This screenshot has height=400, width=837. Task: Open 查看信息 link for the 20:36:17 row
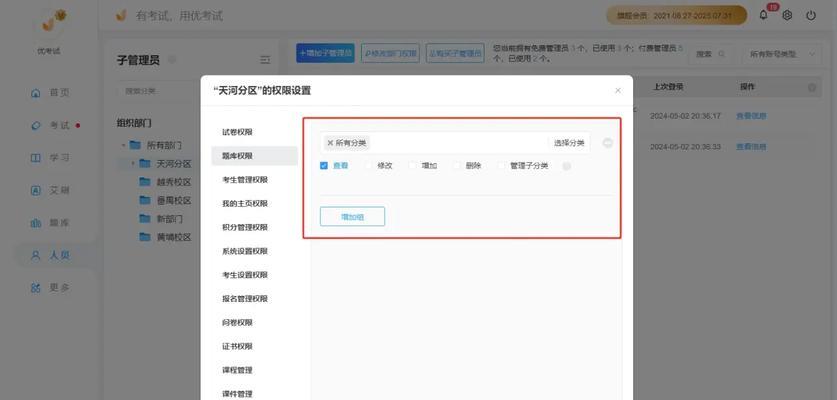point(751,116)
